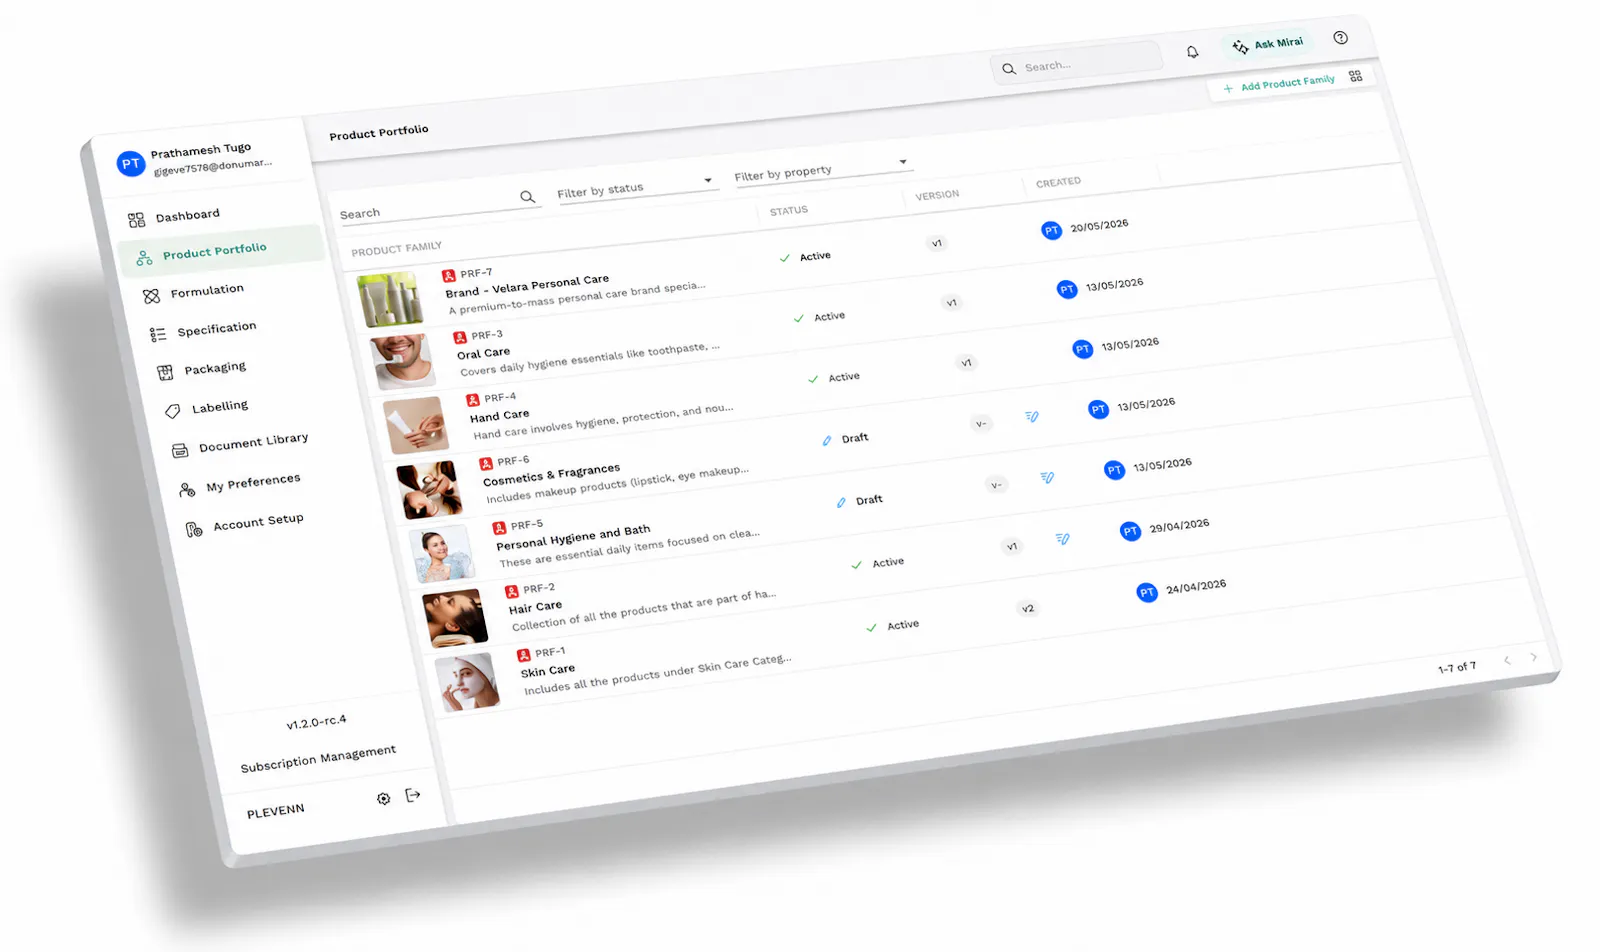This screenshot has width=1600, height=952.
Task: Open Brand - Velara Personal Care
Action: (527, 286)
